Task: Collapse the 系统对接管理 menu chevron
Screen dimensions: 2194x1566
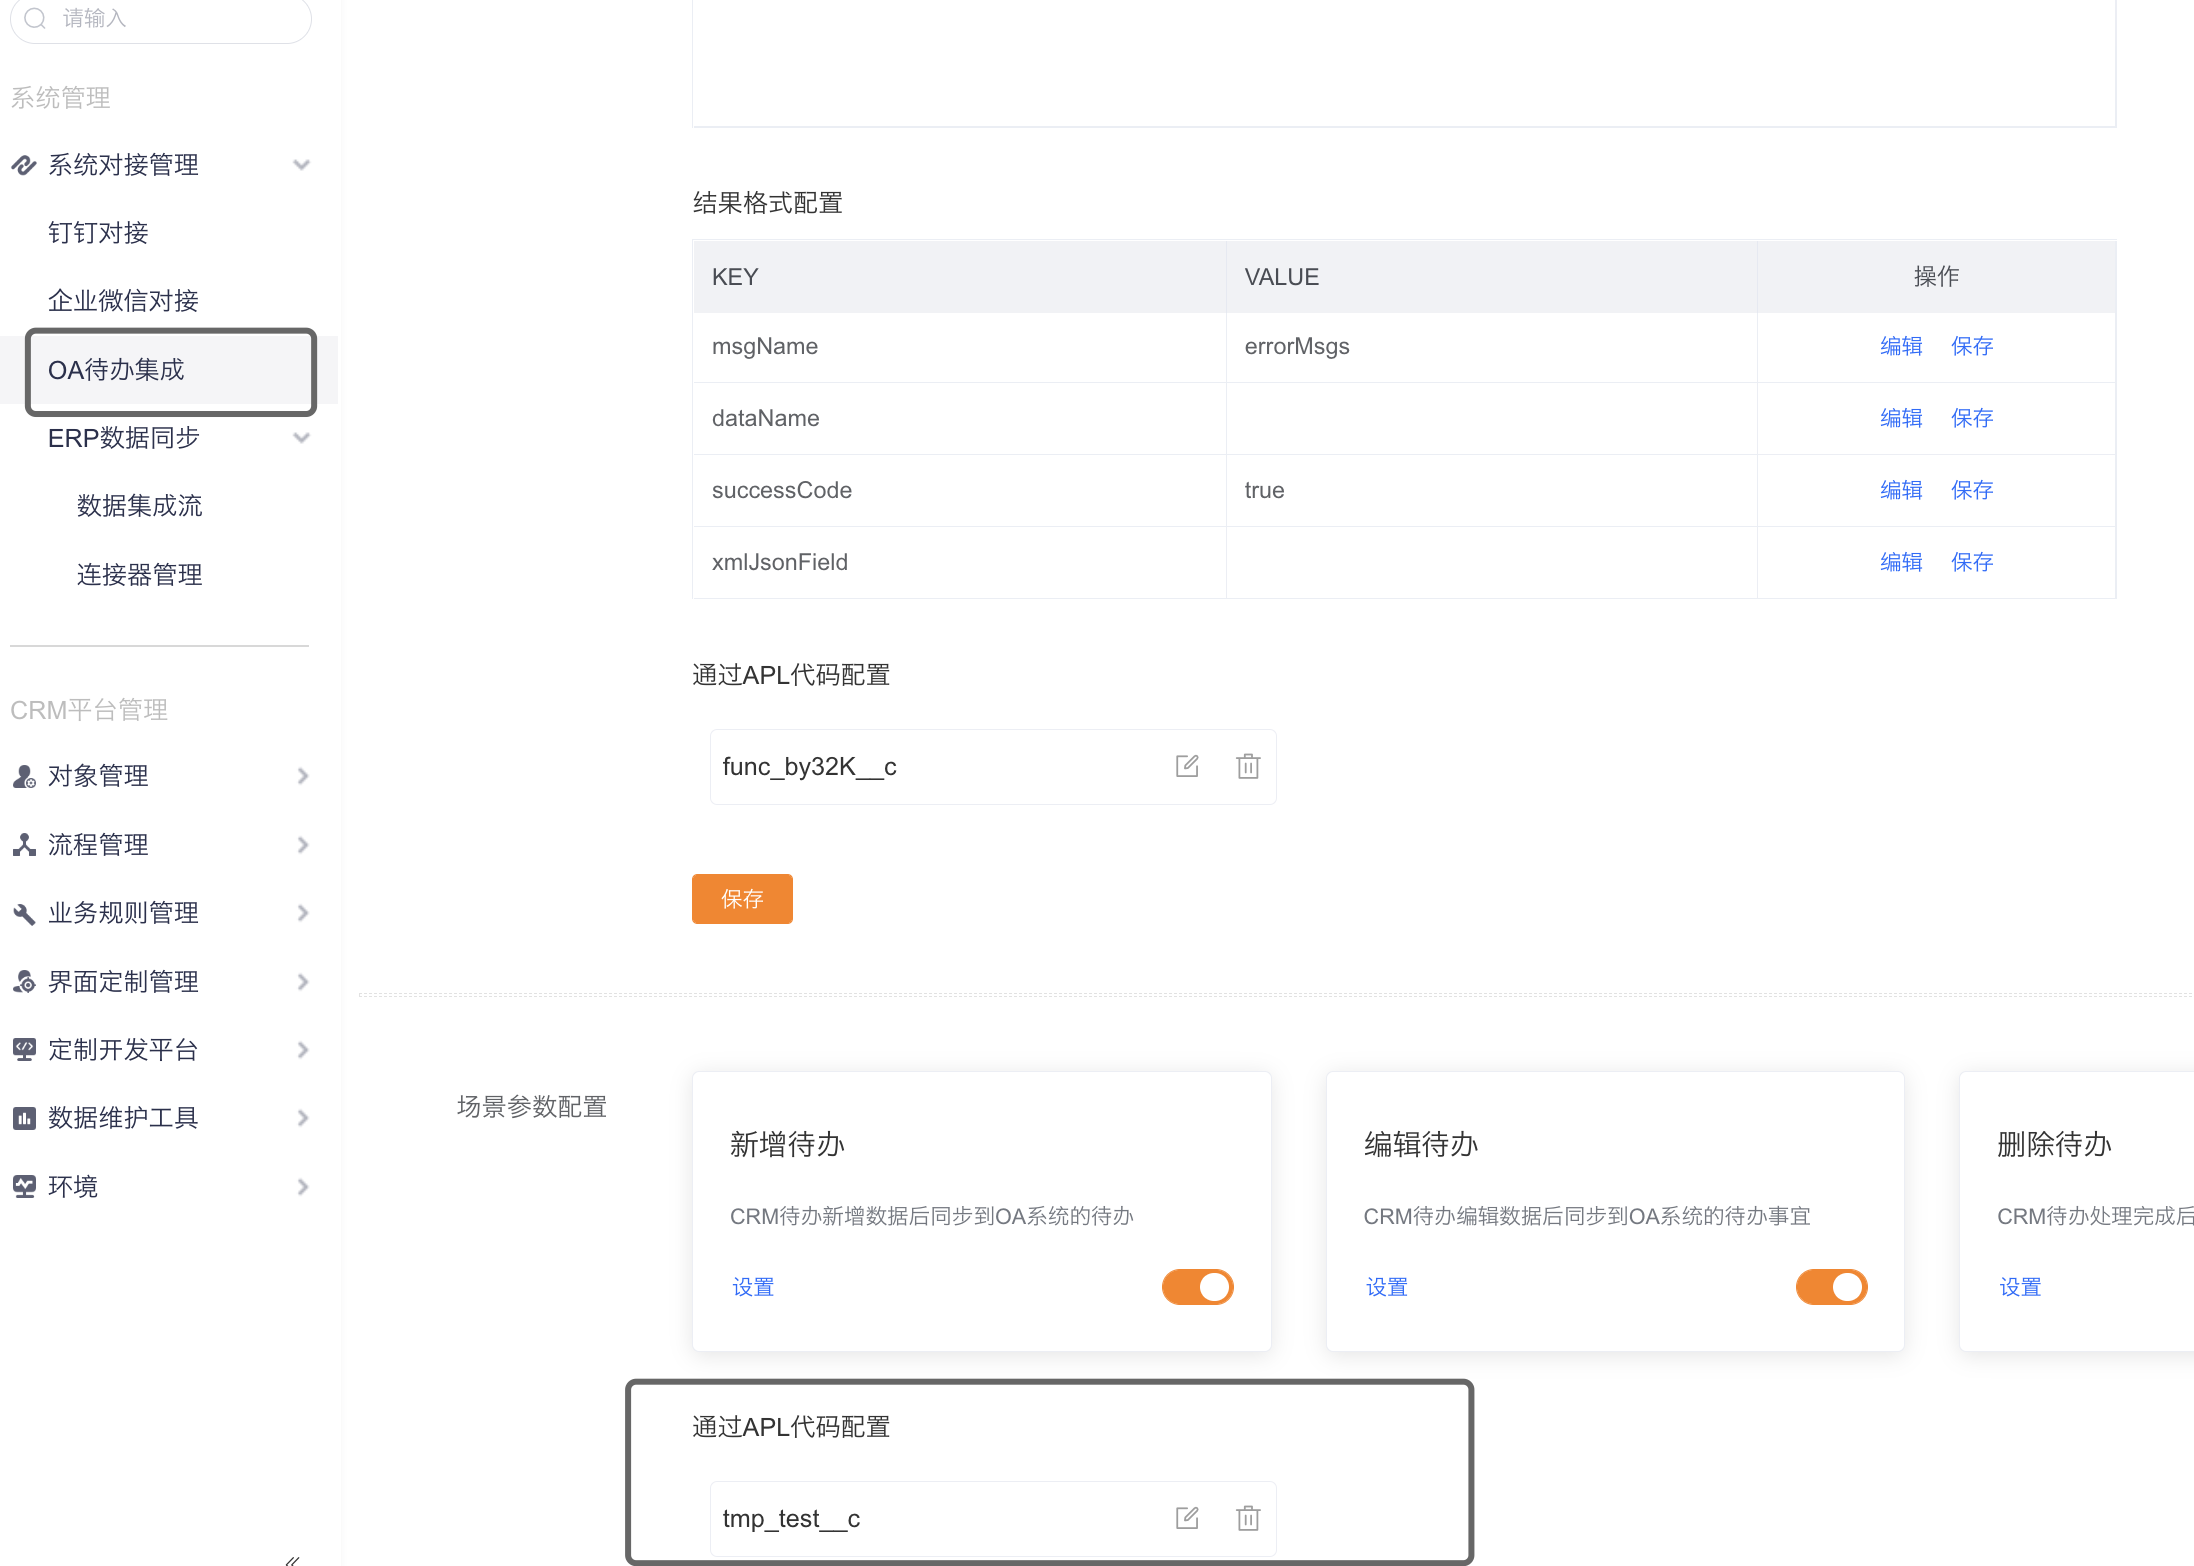Action: [301, 165]
